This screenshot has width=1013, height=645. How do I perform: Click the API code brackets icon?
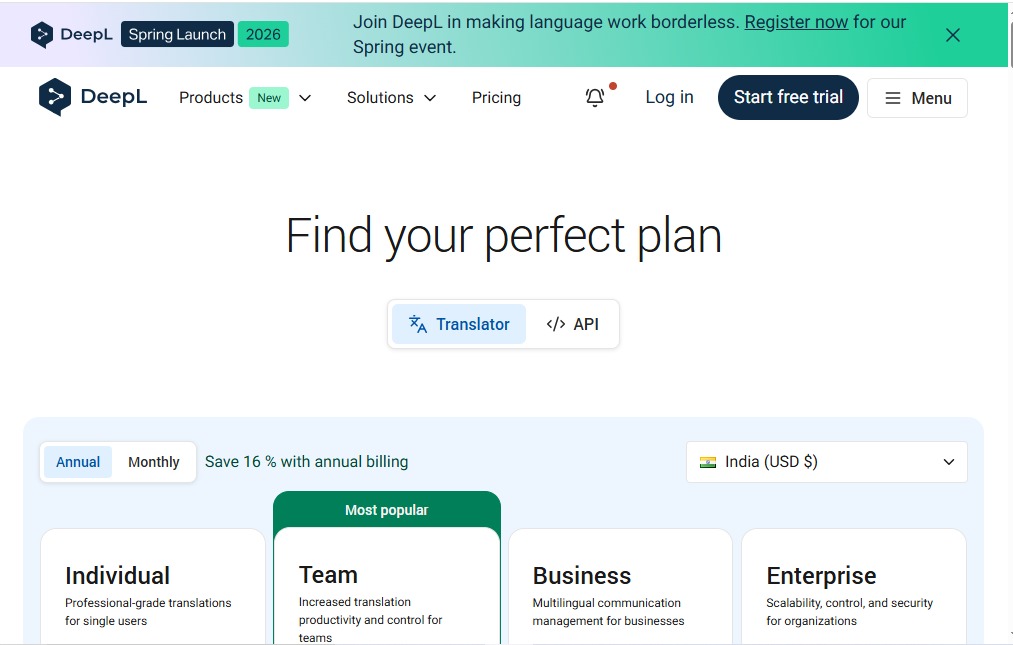pos(556,324)
